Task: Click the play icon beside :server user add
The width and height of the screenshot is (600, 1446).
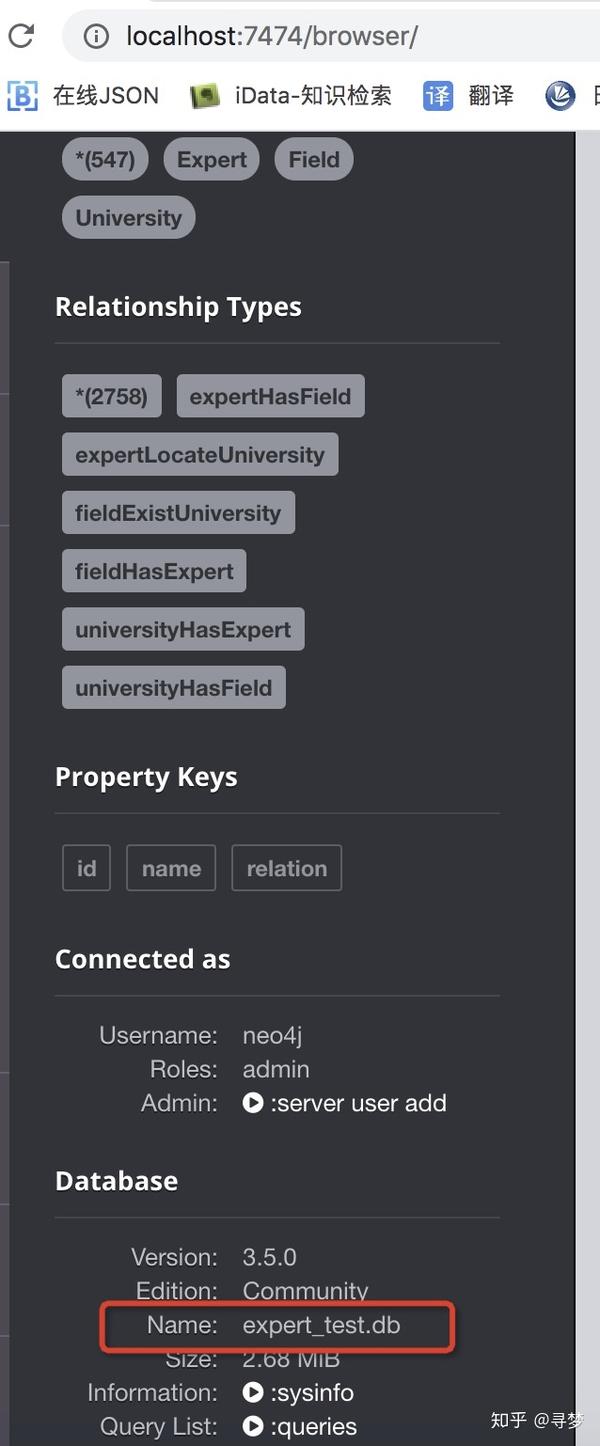Action: tap(253, 1103)
